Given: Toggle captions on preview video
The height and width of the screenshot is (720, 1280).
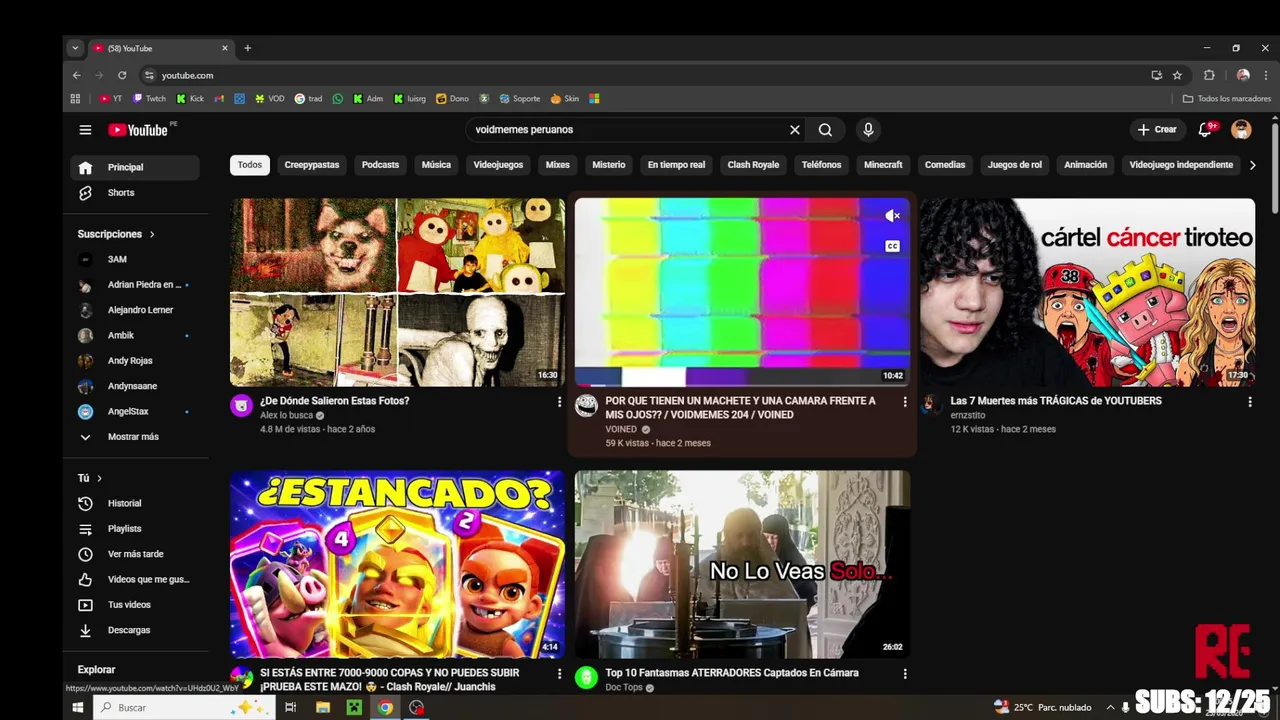Looking at the screenshot, I should tap(892, 246).
